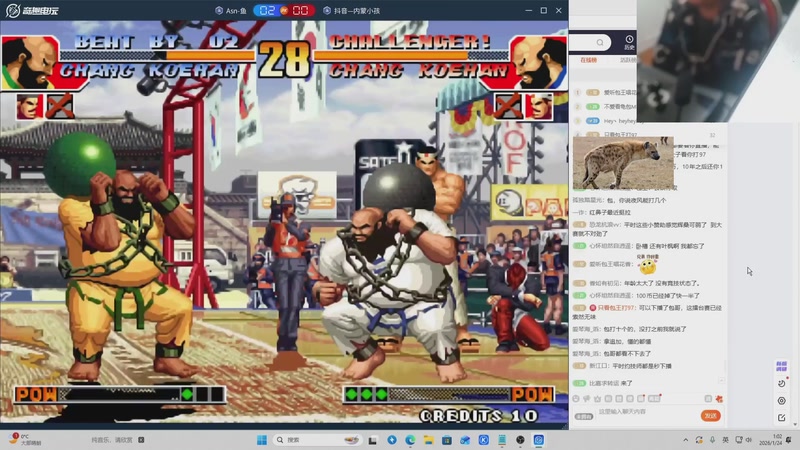Click the blue 02 score counter
Screen dimensions: 800x450
267,11
